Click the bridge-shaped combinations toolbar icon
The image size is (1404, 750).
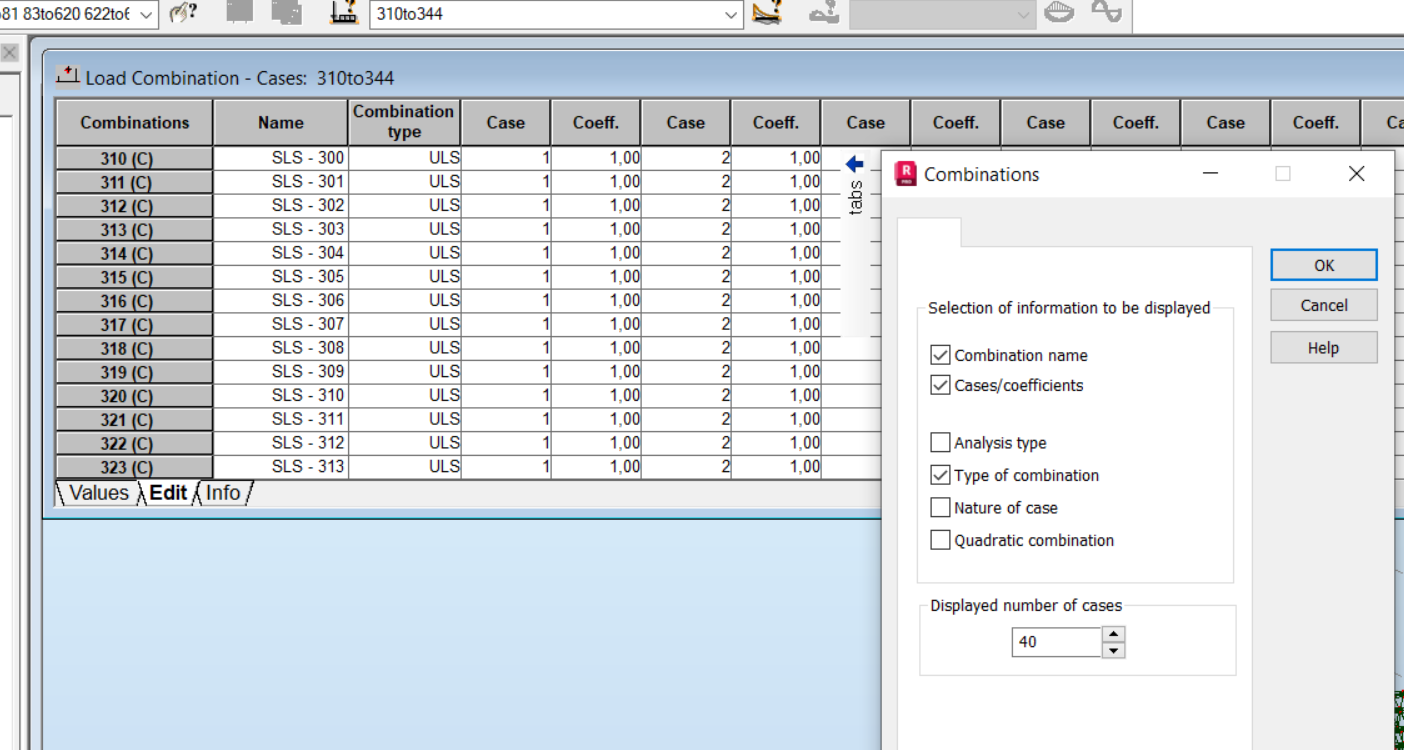765,15
